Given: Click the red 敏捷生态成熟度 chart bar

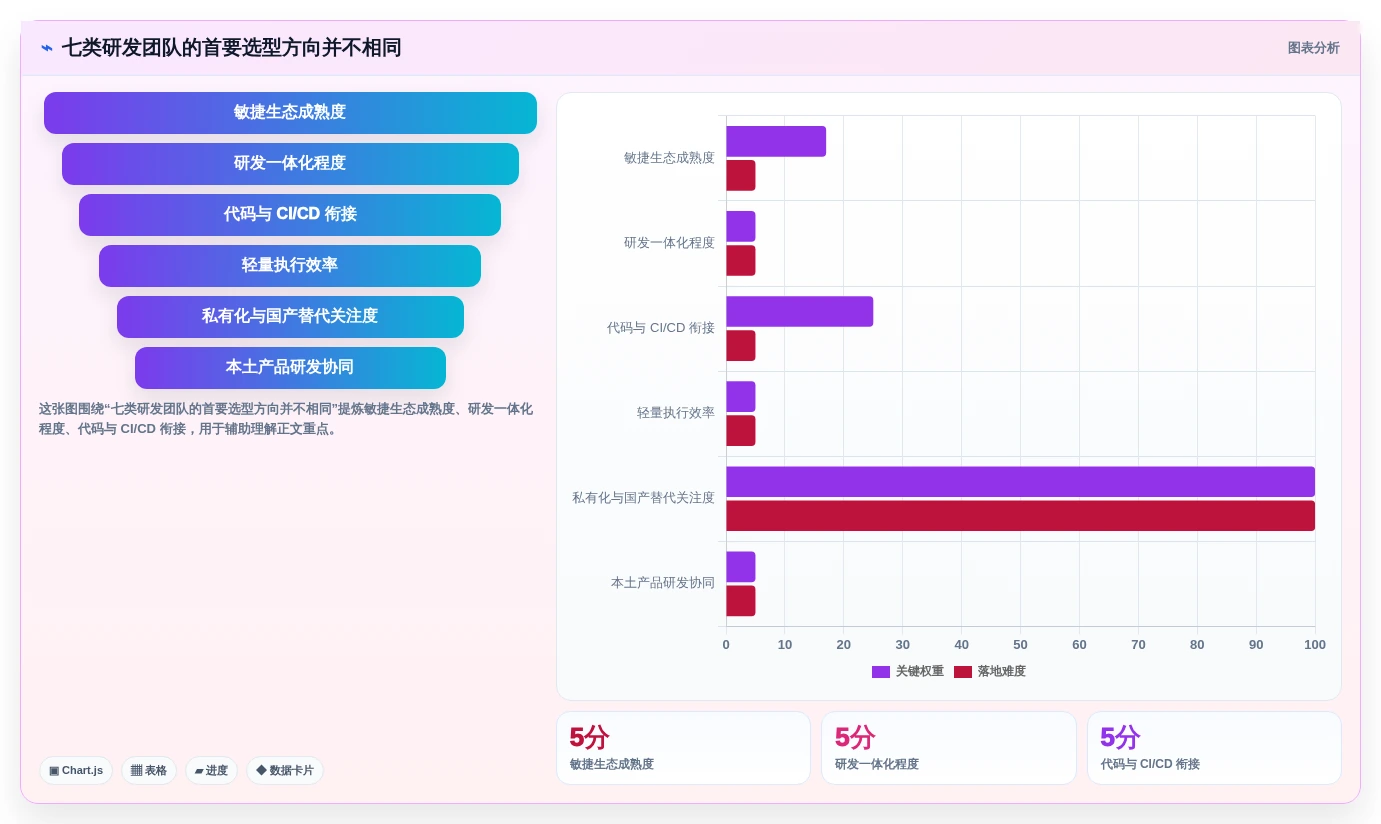Looking at the screenshot, I should pyautogui.click(x=740, y=175).
